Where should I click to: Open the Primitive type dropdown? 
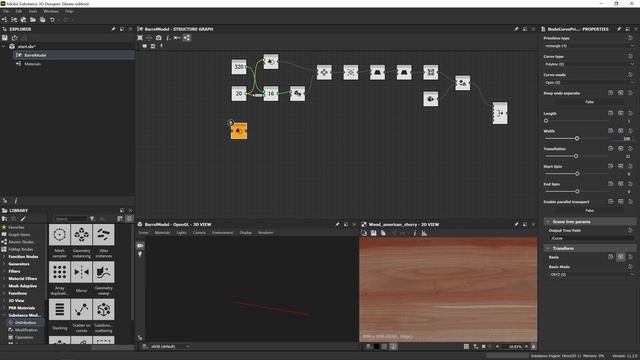tap(589, 46)
